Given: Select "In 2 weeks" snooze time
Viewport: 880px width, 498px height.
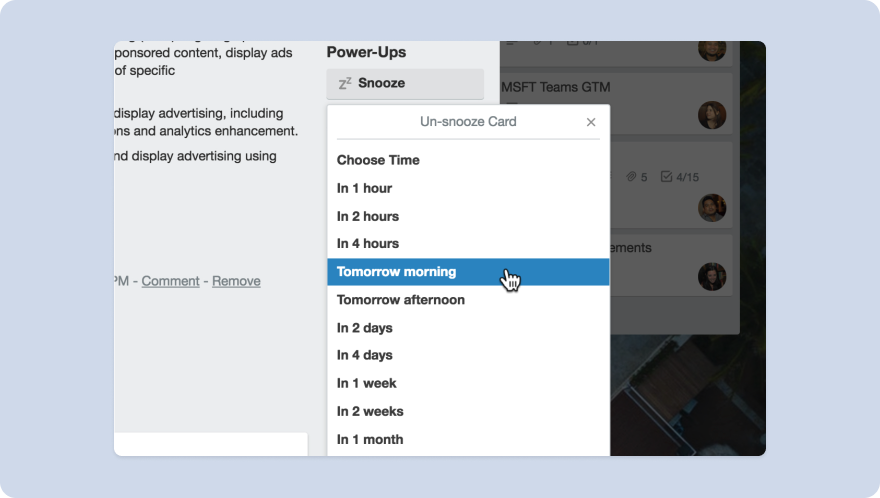Looking at the screenshot, I should (370, 411).
